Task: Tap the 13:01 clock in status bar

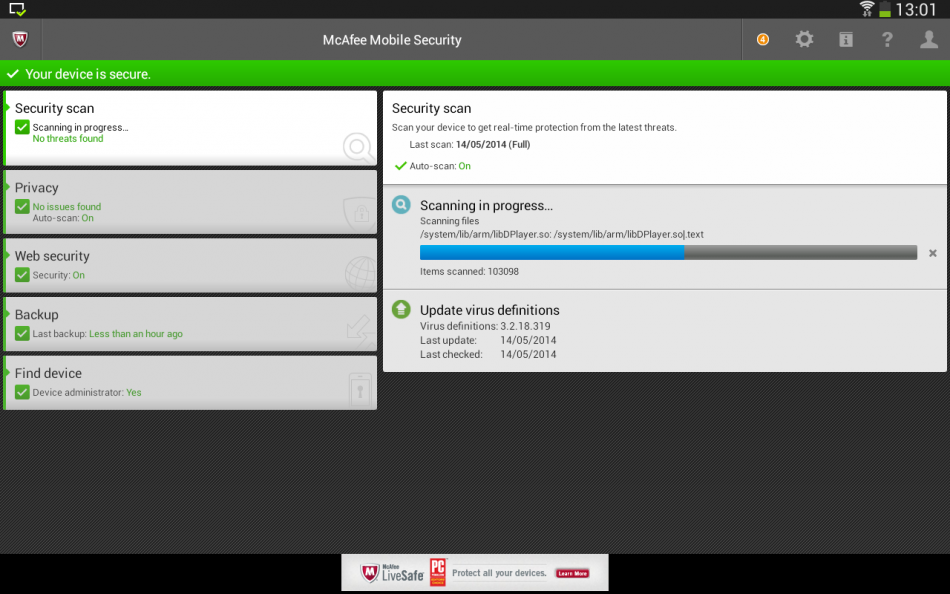Action: point(915,9)
